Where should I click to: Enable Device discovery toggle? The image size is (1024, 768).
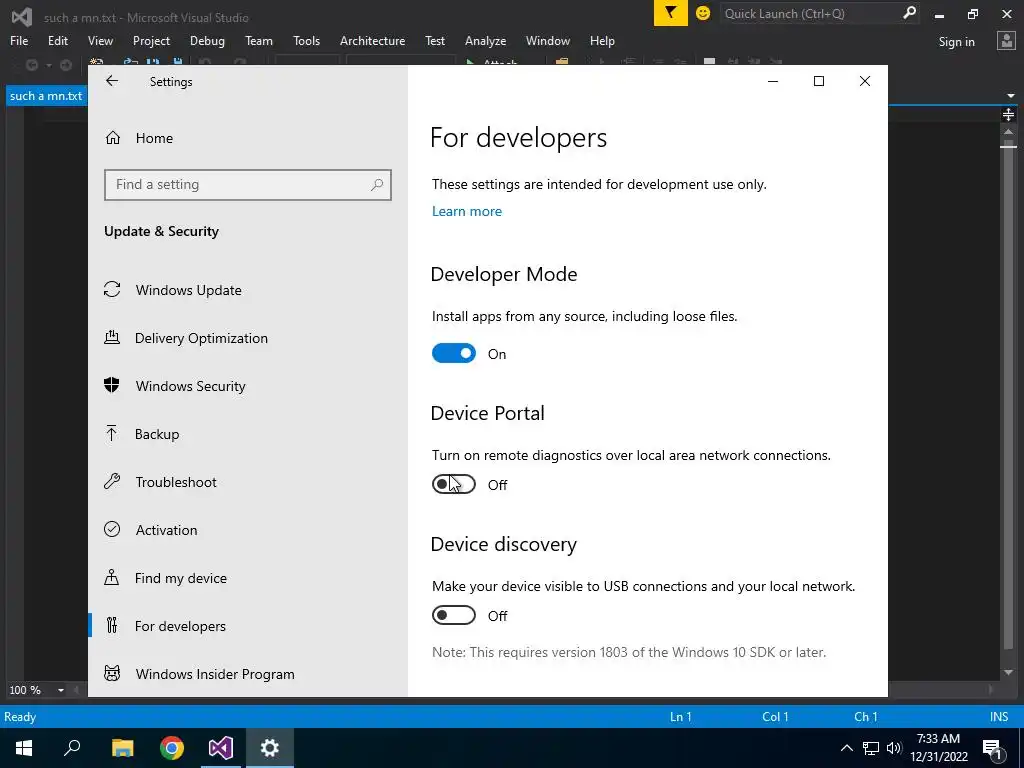pos(454,615)
